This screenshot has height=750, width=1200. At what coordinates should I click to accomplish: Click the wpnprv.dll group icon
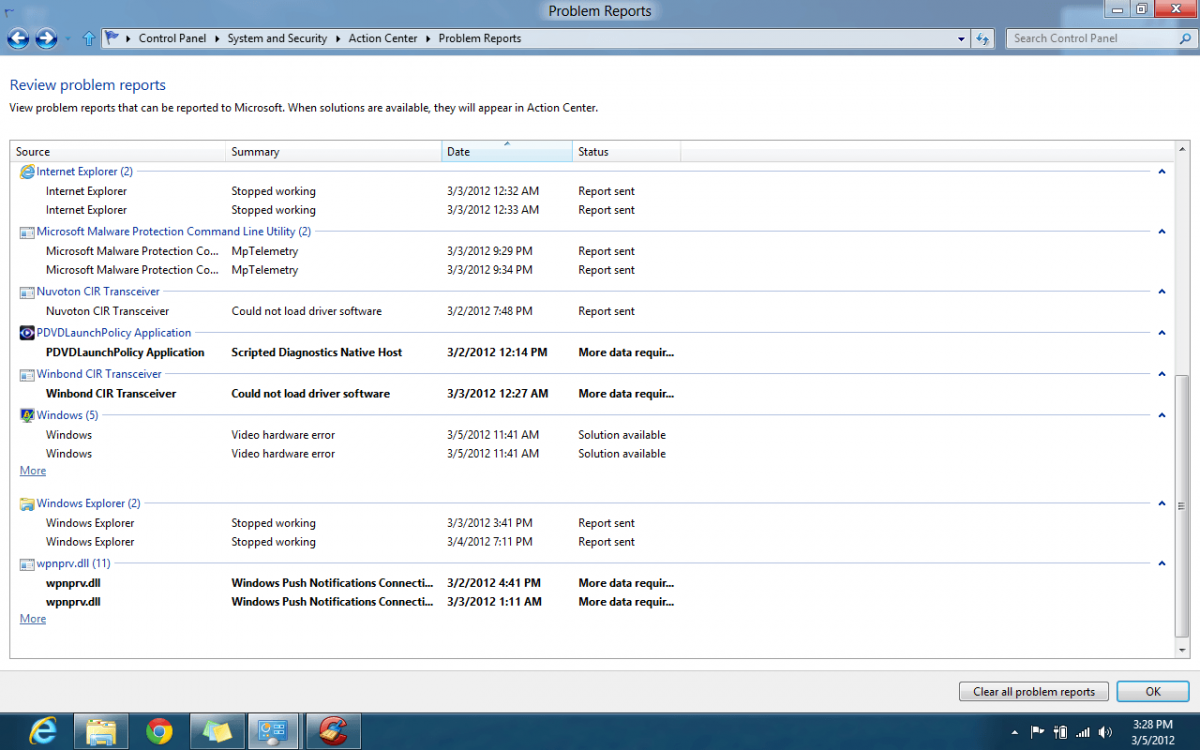(x=27, y=564)
